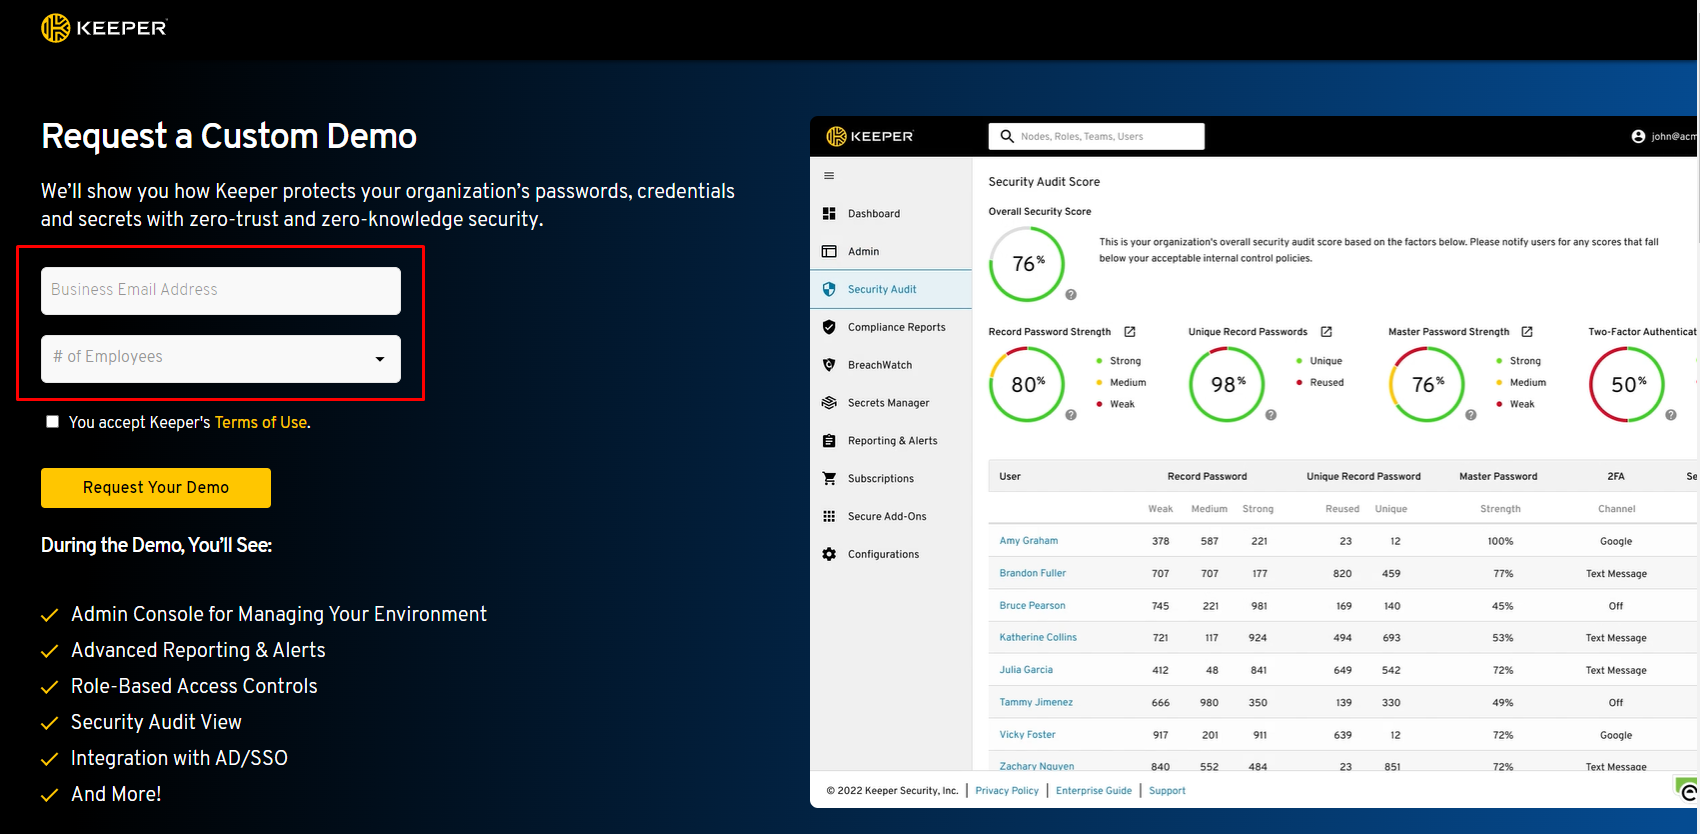Open the Privacy Policy footer link

point(1007,790)
